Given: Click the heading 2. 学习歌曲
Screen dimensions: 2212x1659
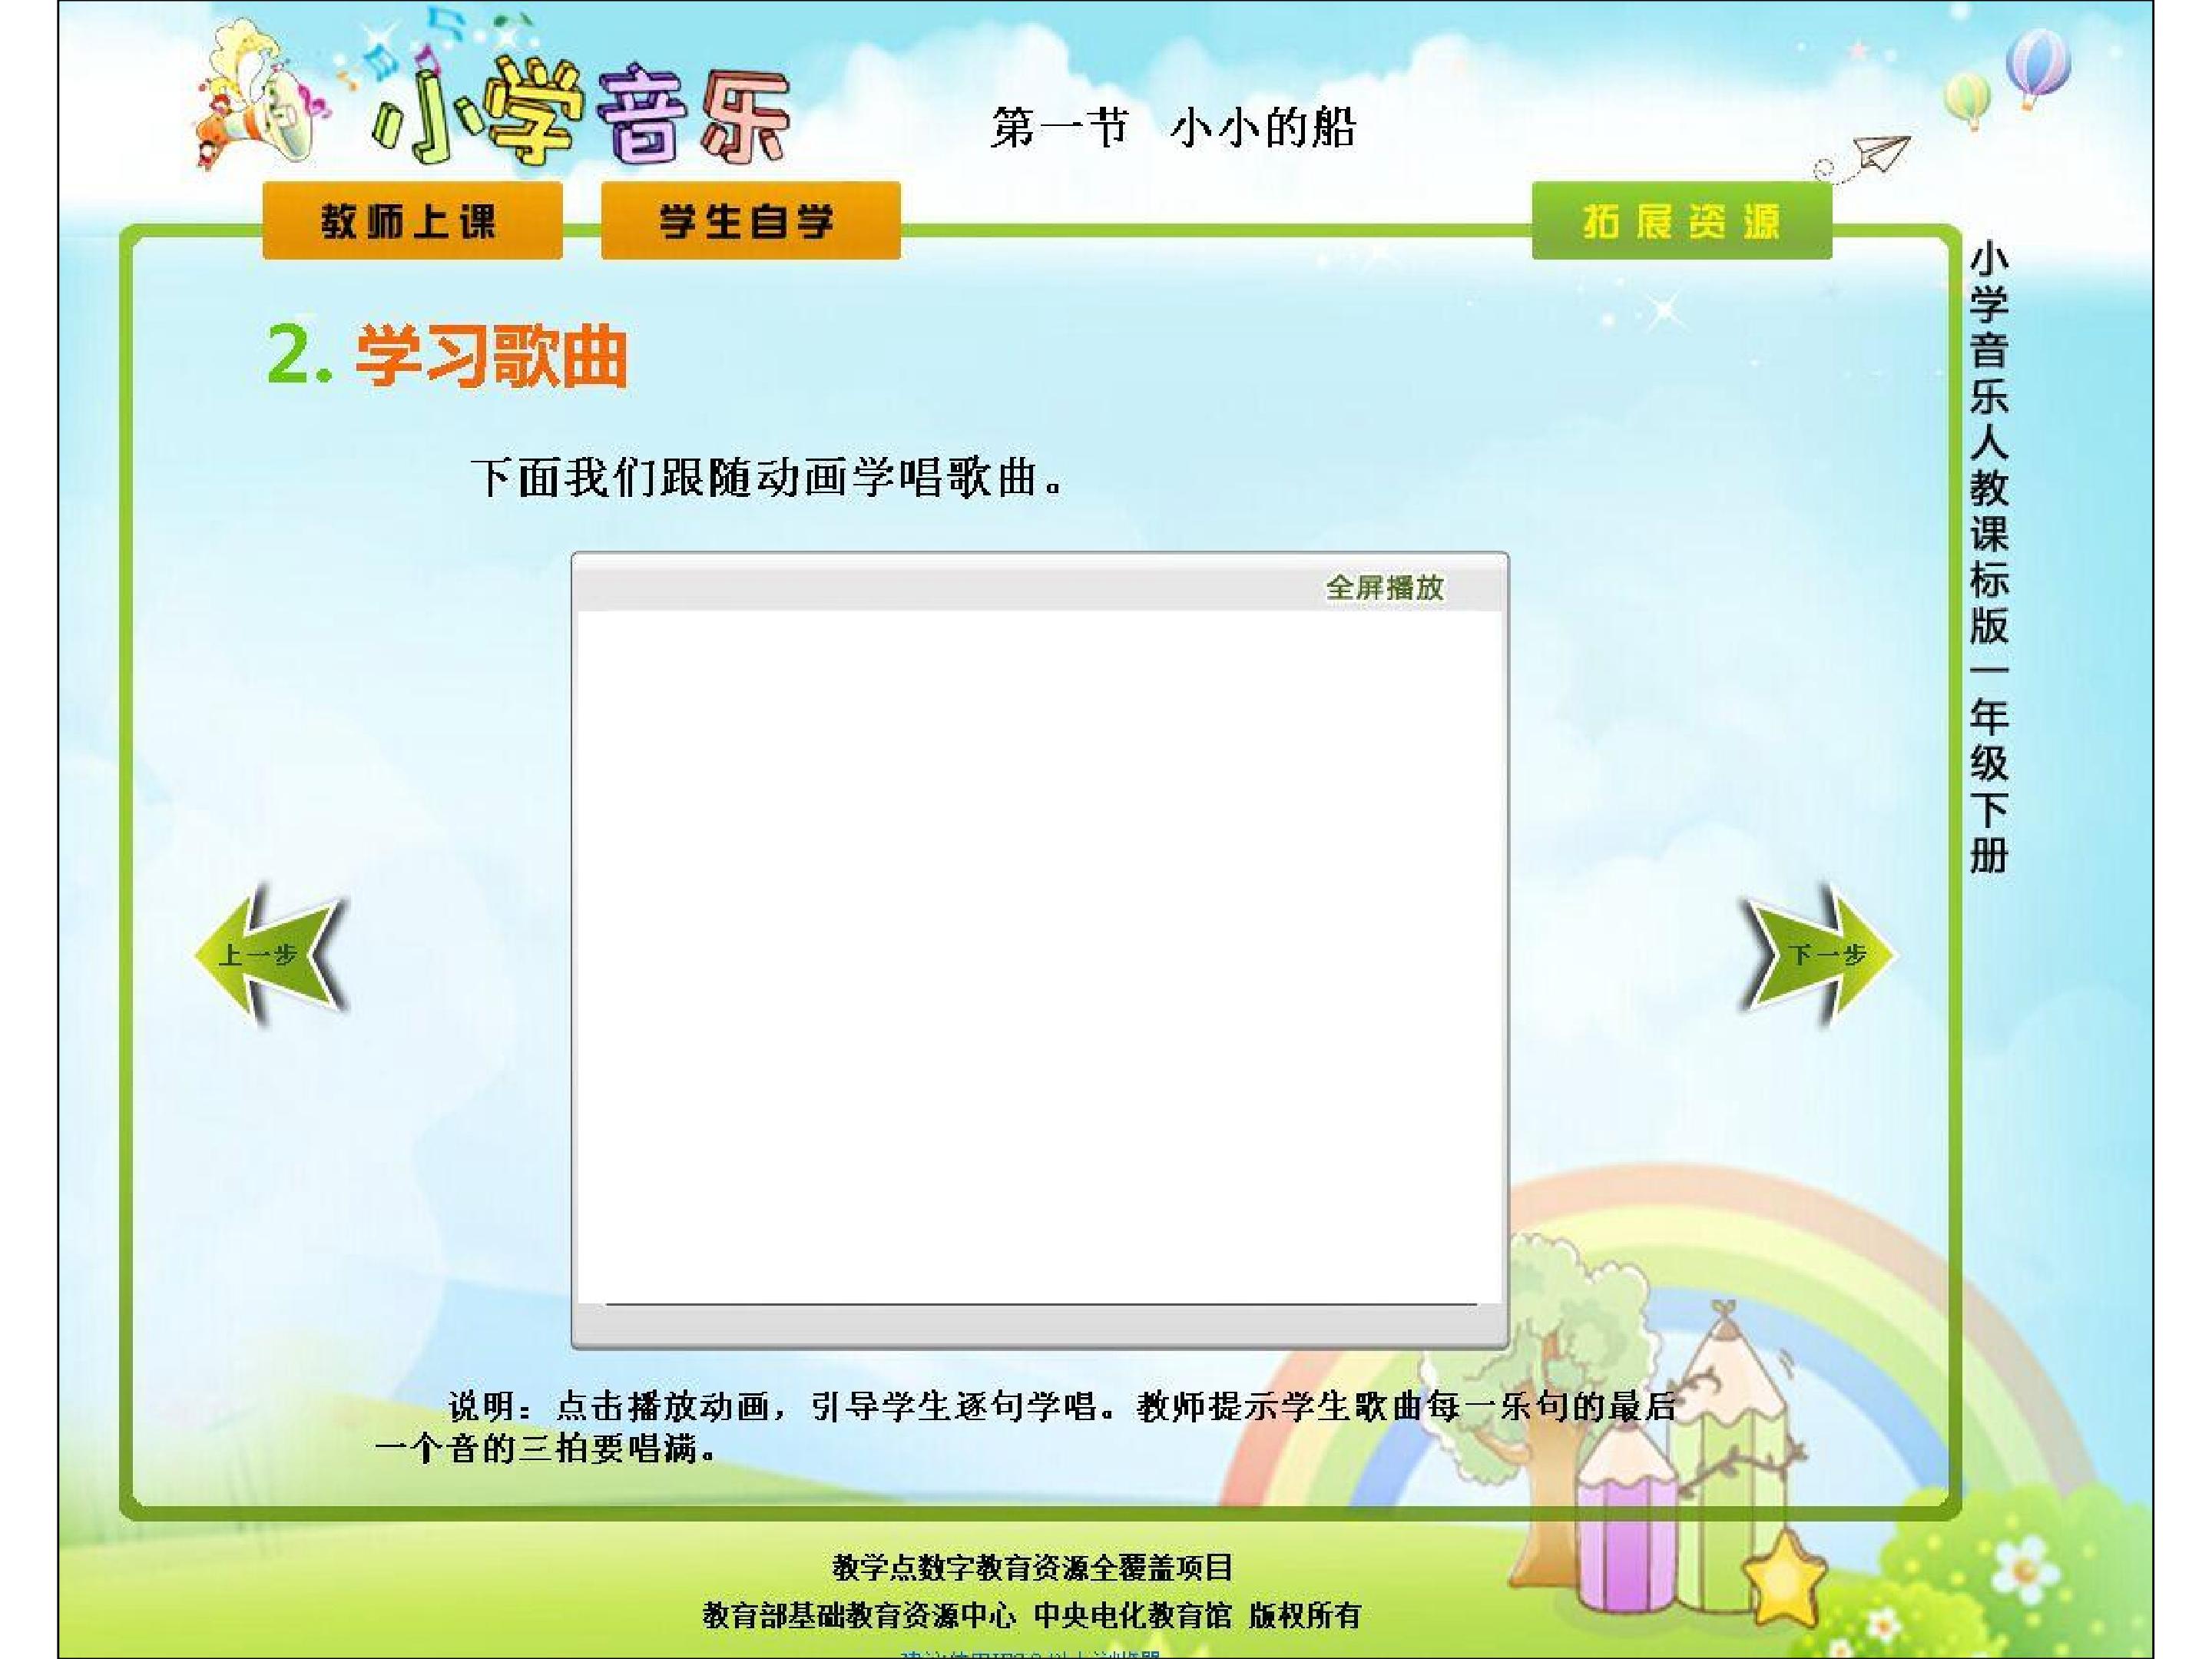Looking at the screenshot, I should point(447,355).
